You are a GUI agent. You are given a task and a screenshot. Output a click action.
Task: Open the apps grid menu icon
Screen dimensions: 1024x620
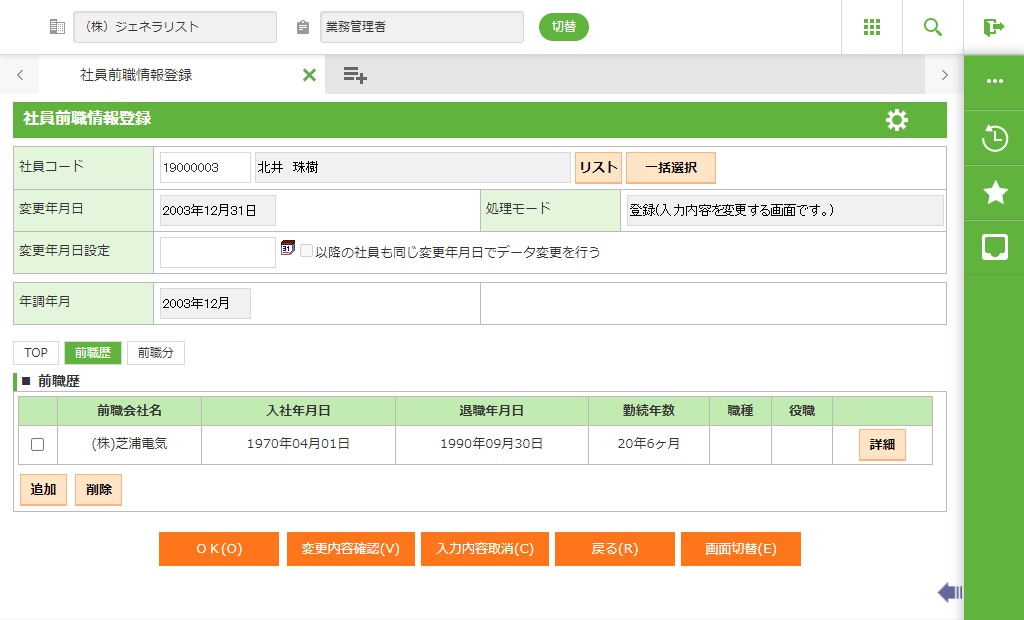(872, 27)
